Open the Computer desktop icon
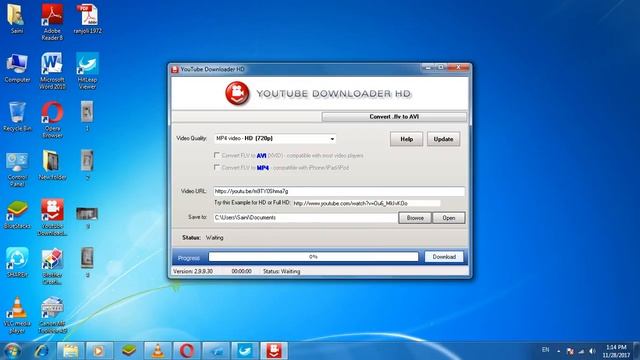Screen dimensions: 640x360 click(x=17, y=68)
